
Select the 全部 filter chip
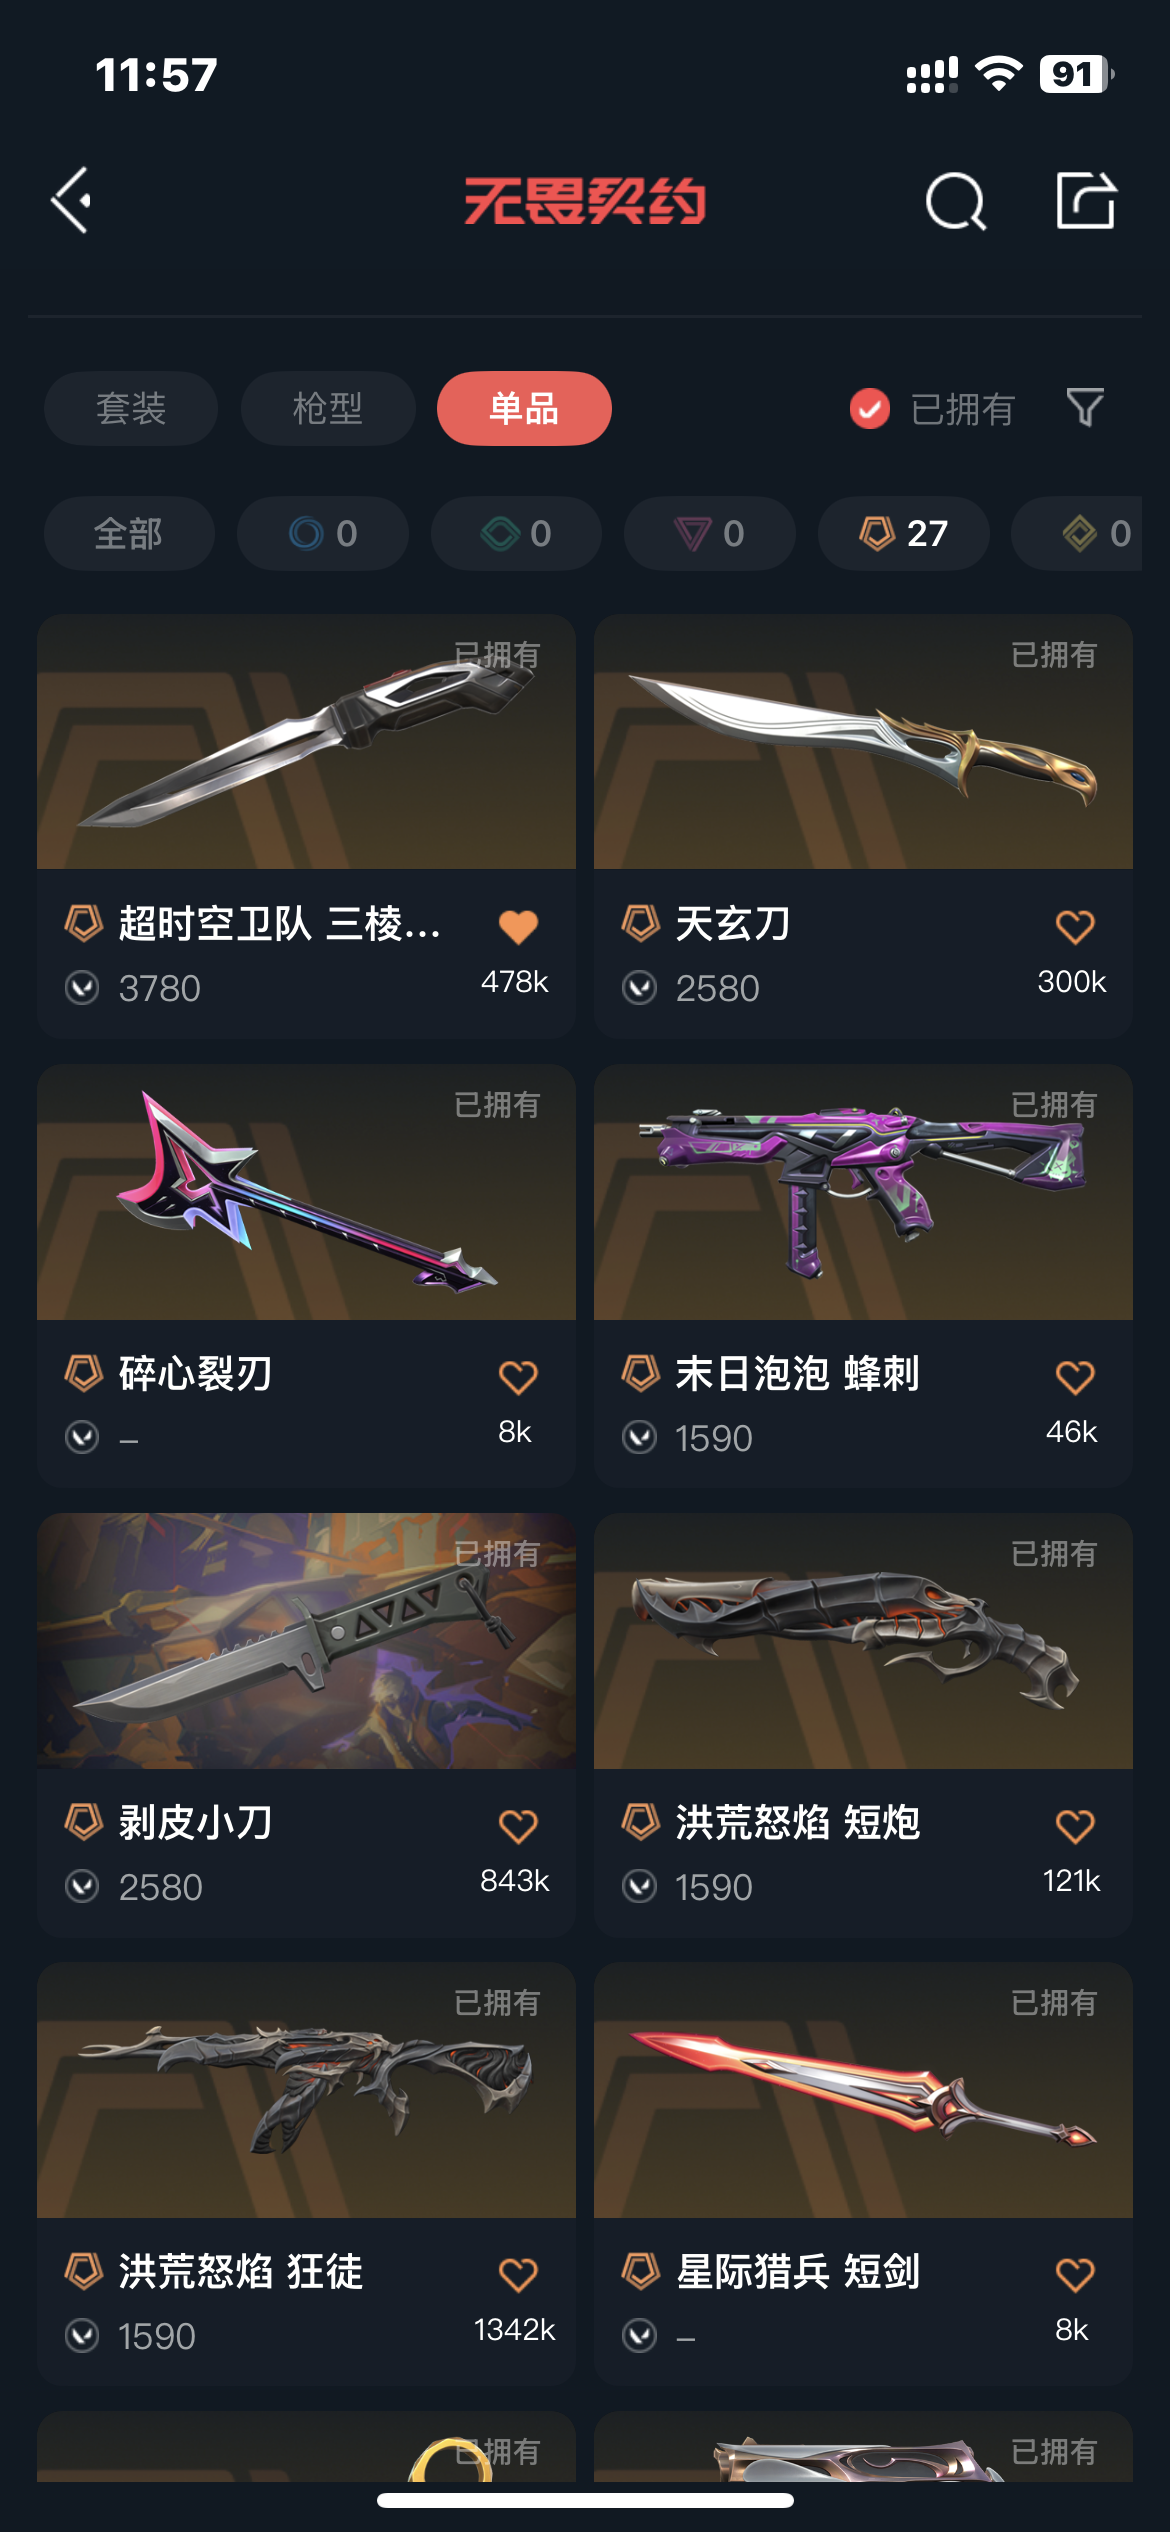pyautogui.click(x=129, y=534)
